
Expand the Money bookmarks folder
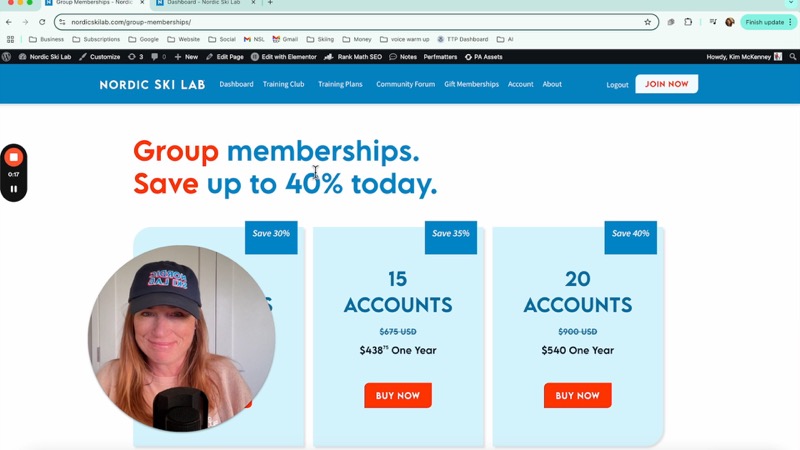click(x=357, y=39)
